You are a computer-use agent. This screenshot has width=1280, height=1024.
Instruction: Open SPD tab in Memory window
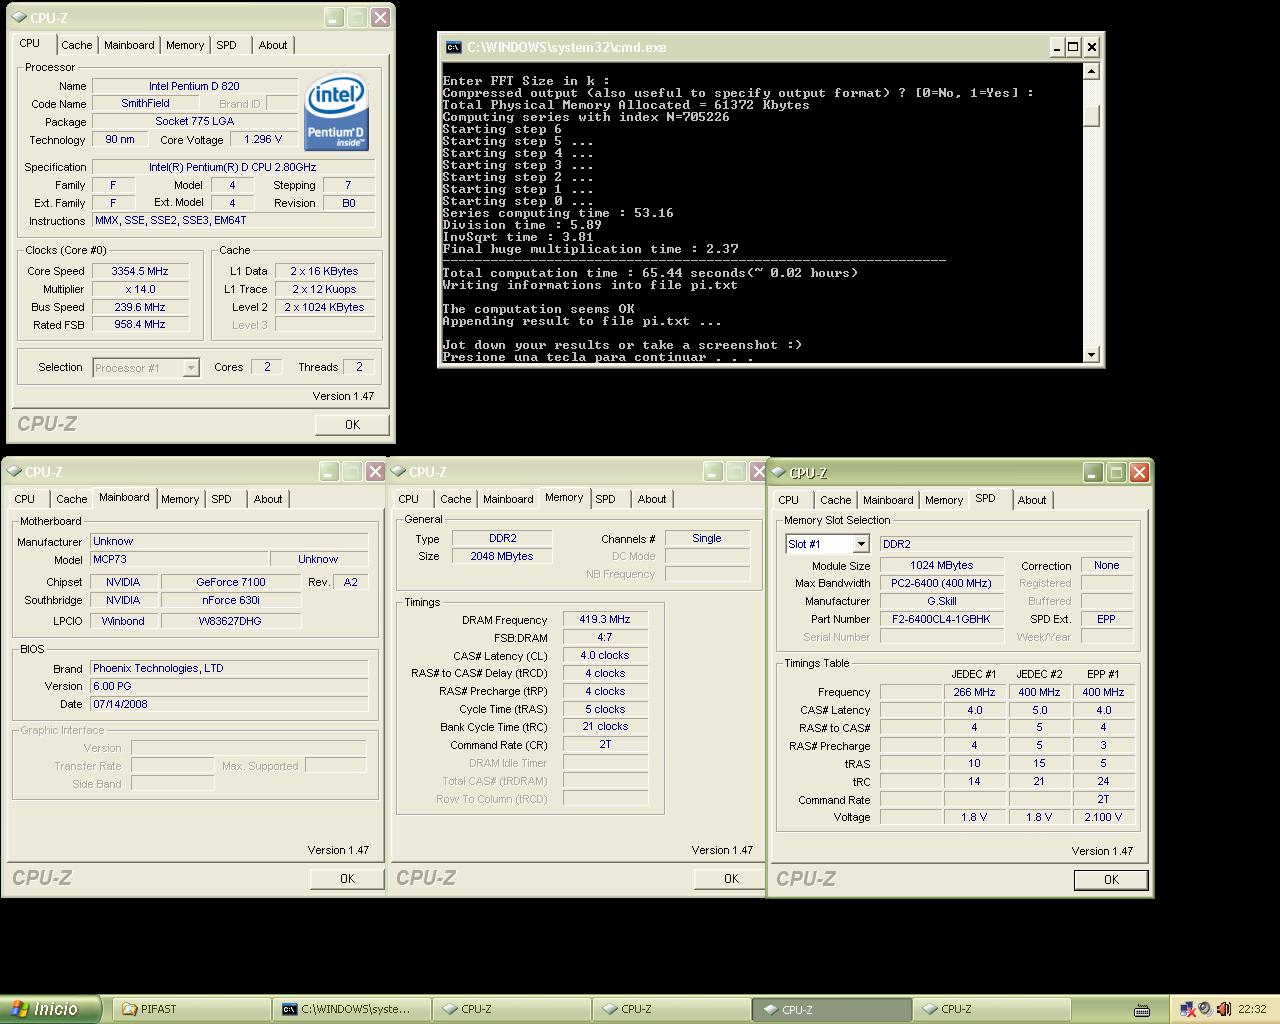pyautogui.click(x=605, y=499)
